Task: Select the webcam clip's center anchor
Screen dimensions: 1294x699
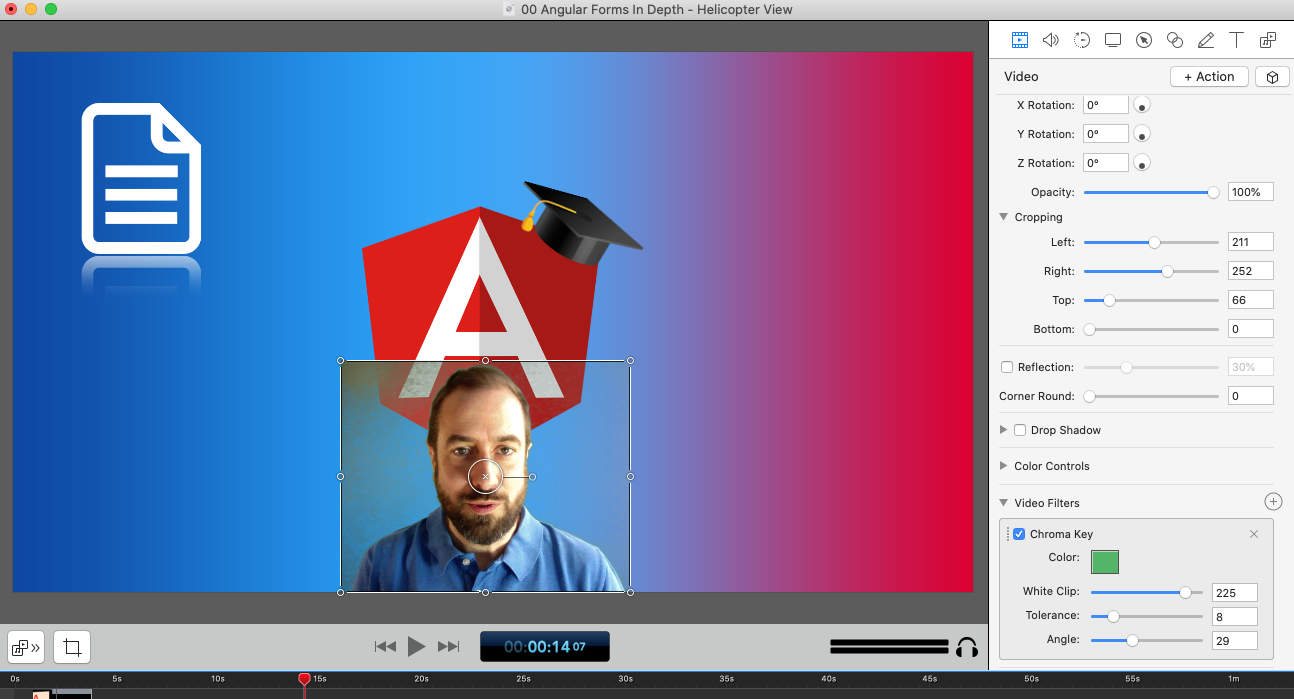Action: tap(485, 477)
